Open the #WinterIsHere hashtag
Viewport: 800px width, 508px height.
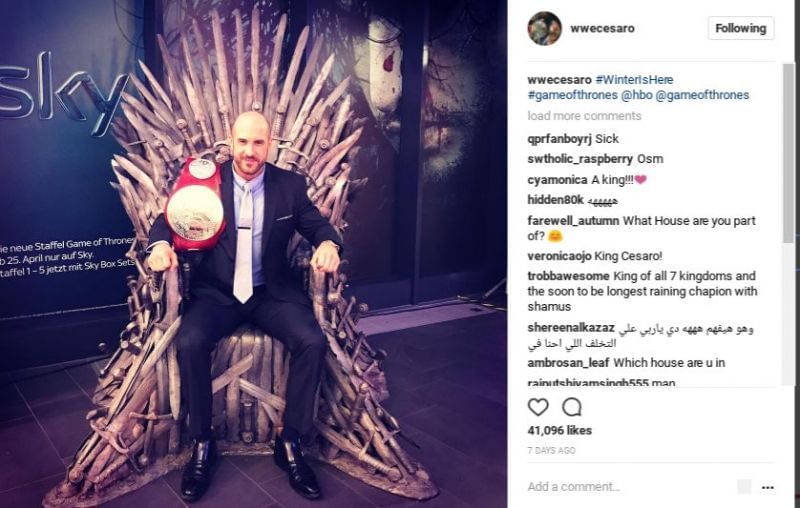634,80
